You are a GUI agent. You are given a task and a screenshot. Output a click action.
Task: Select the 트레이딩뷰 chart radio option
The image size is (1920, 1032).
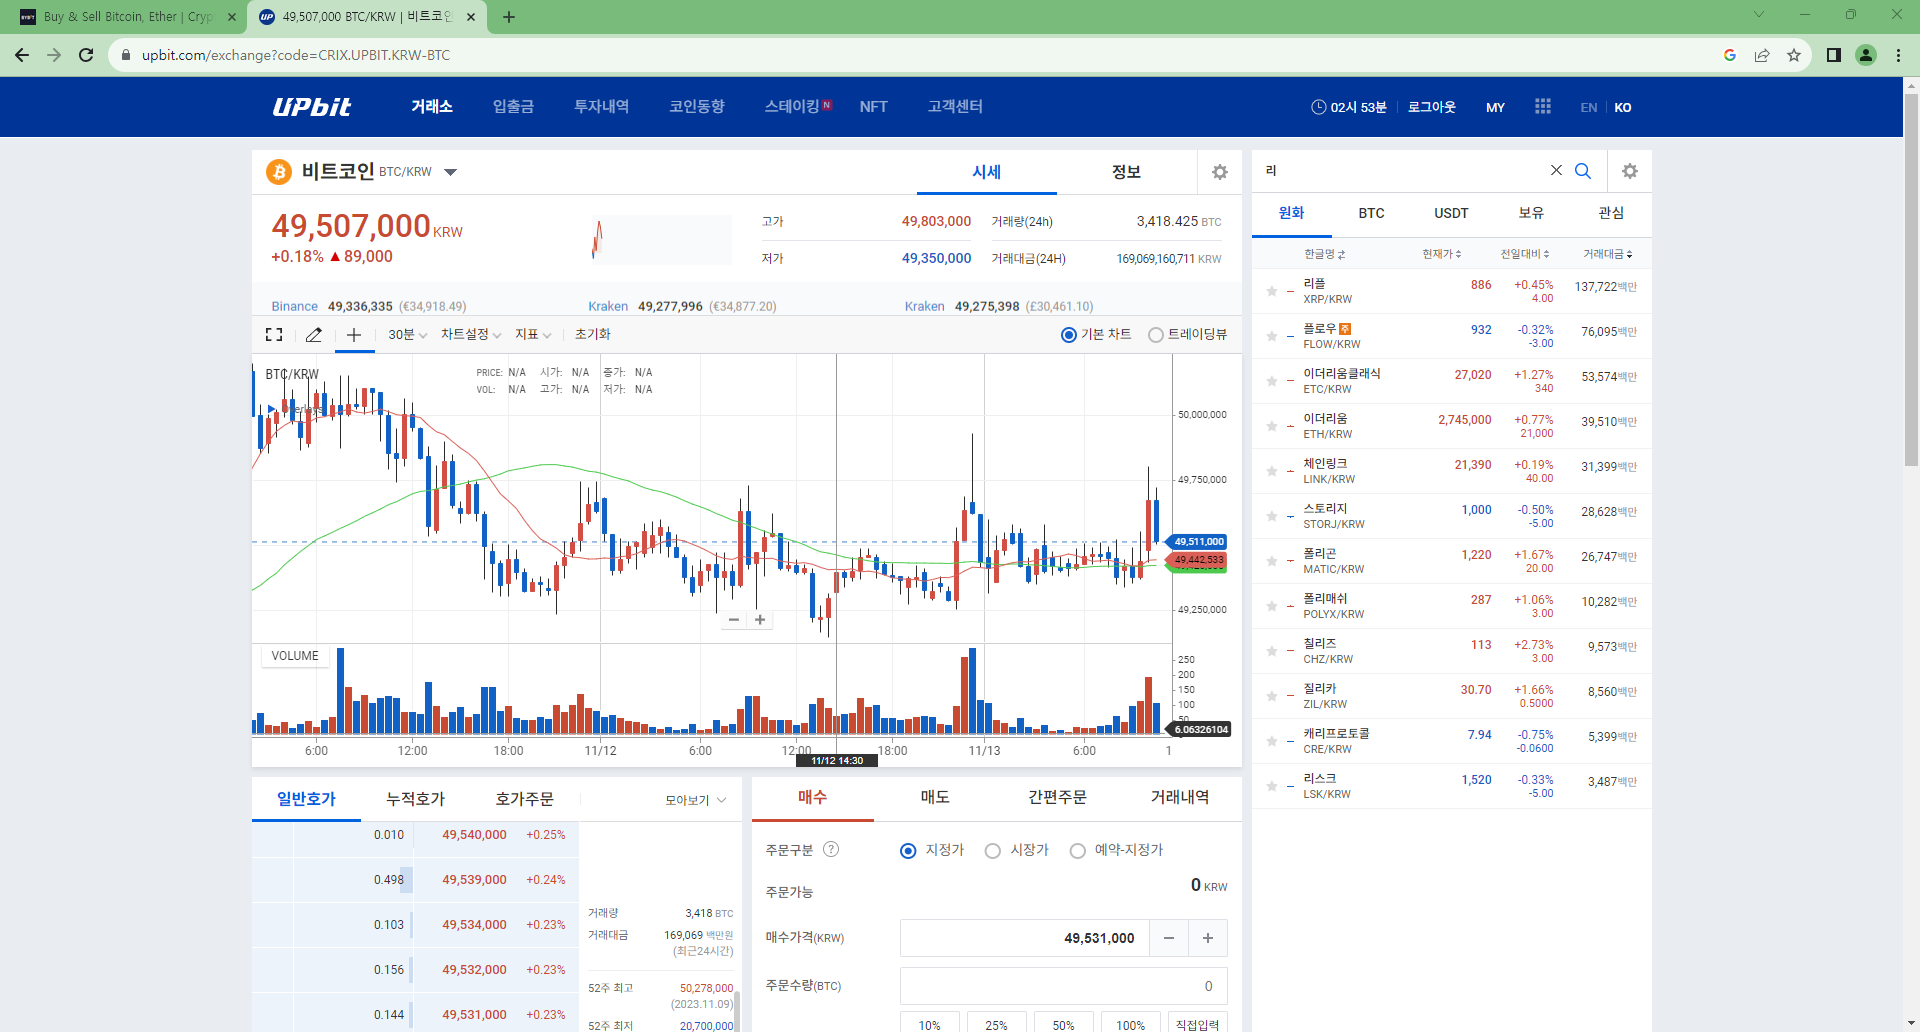(x=1156, y=335)
